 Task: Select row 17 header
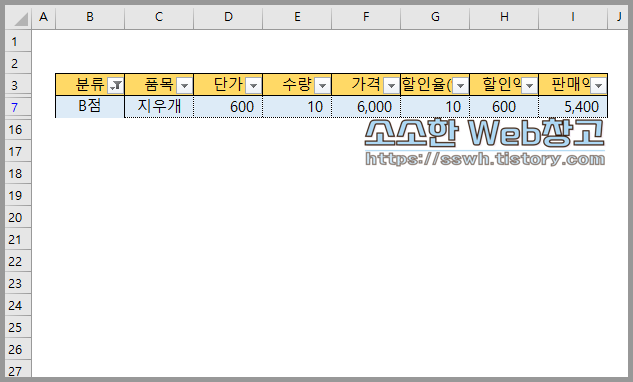tap(18, 151)
